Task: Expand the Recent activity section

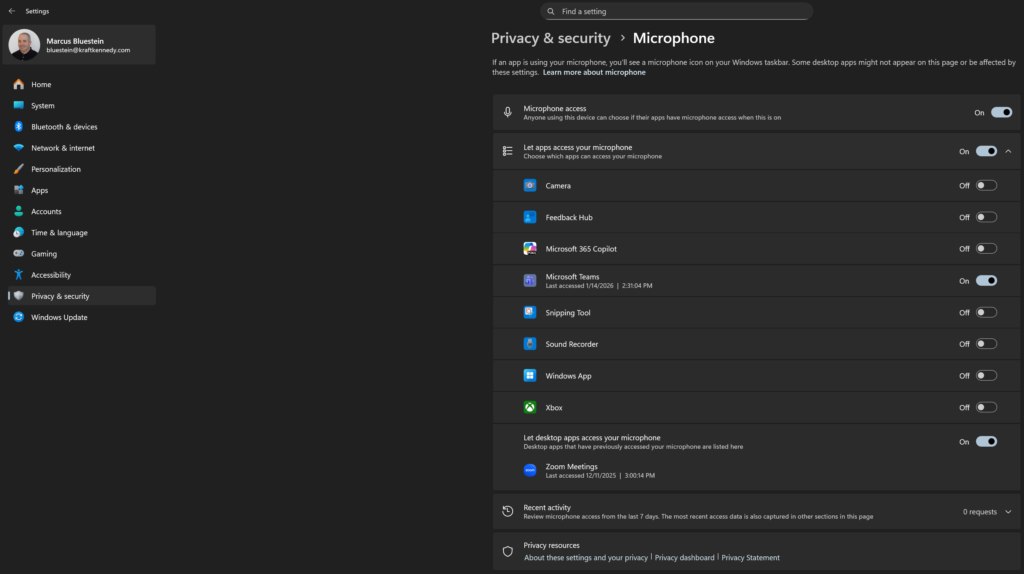Action: [1008, 512]
